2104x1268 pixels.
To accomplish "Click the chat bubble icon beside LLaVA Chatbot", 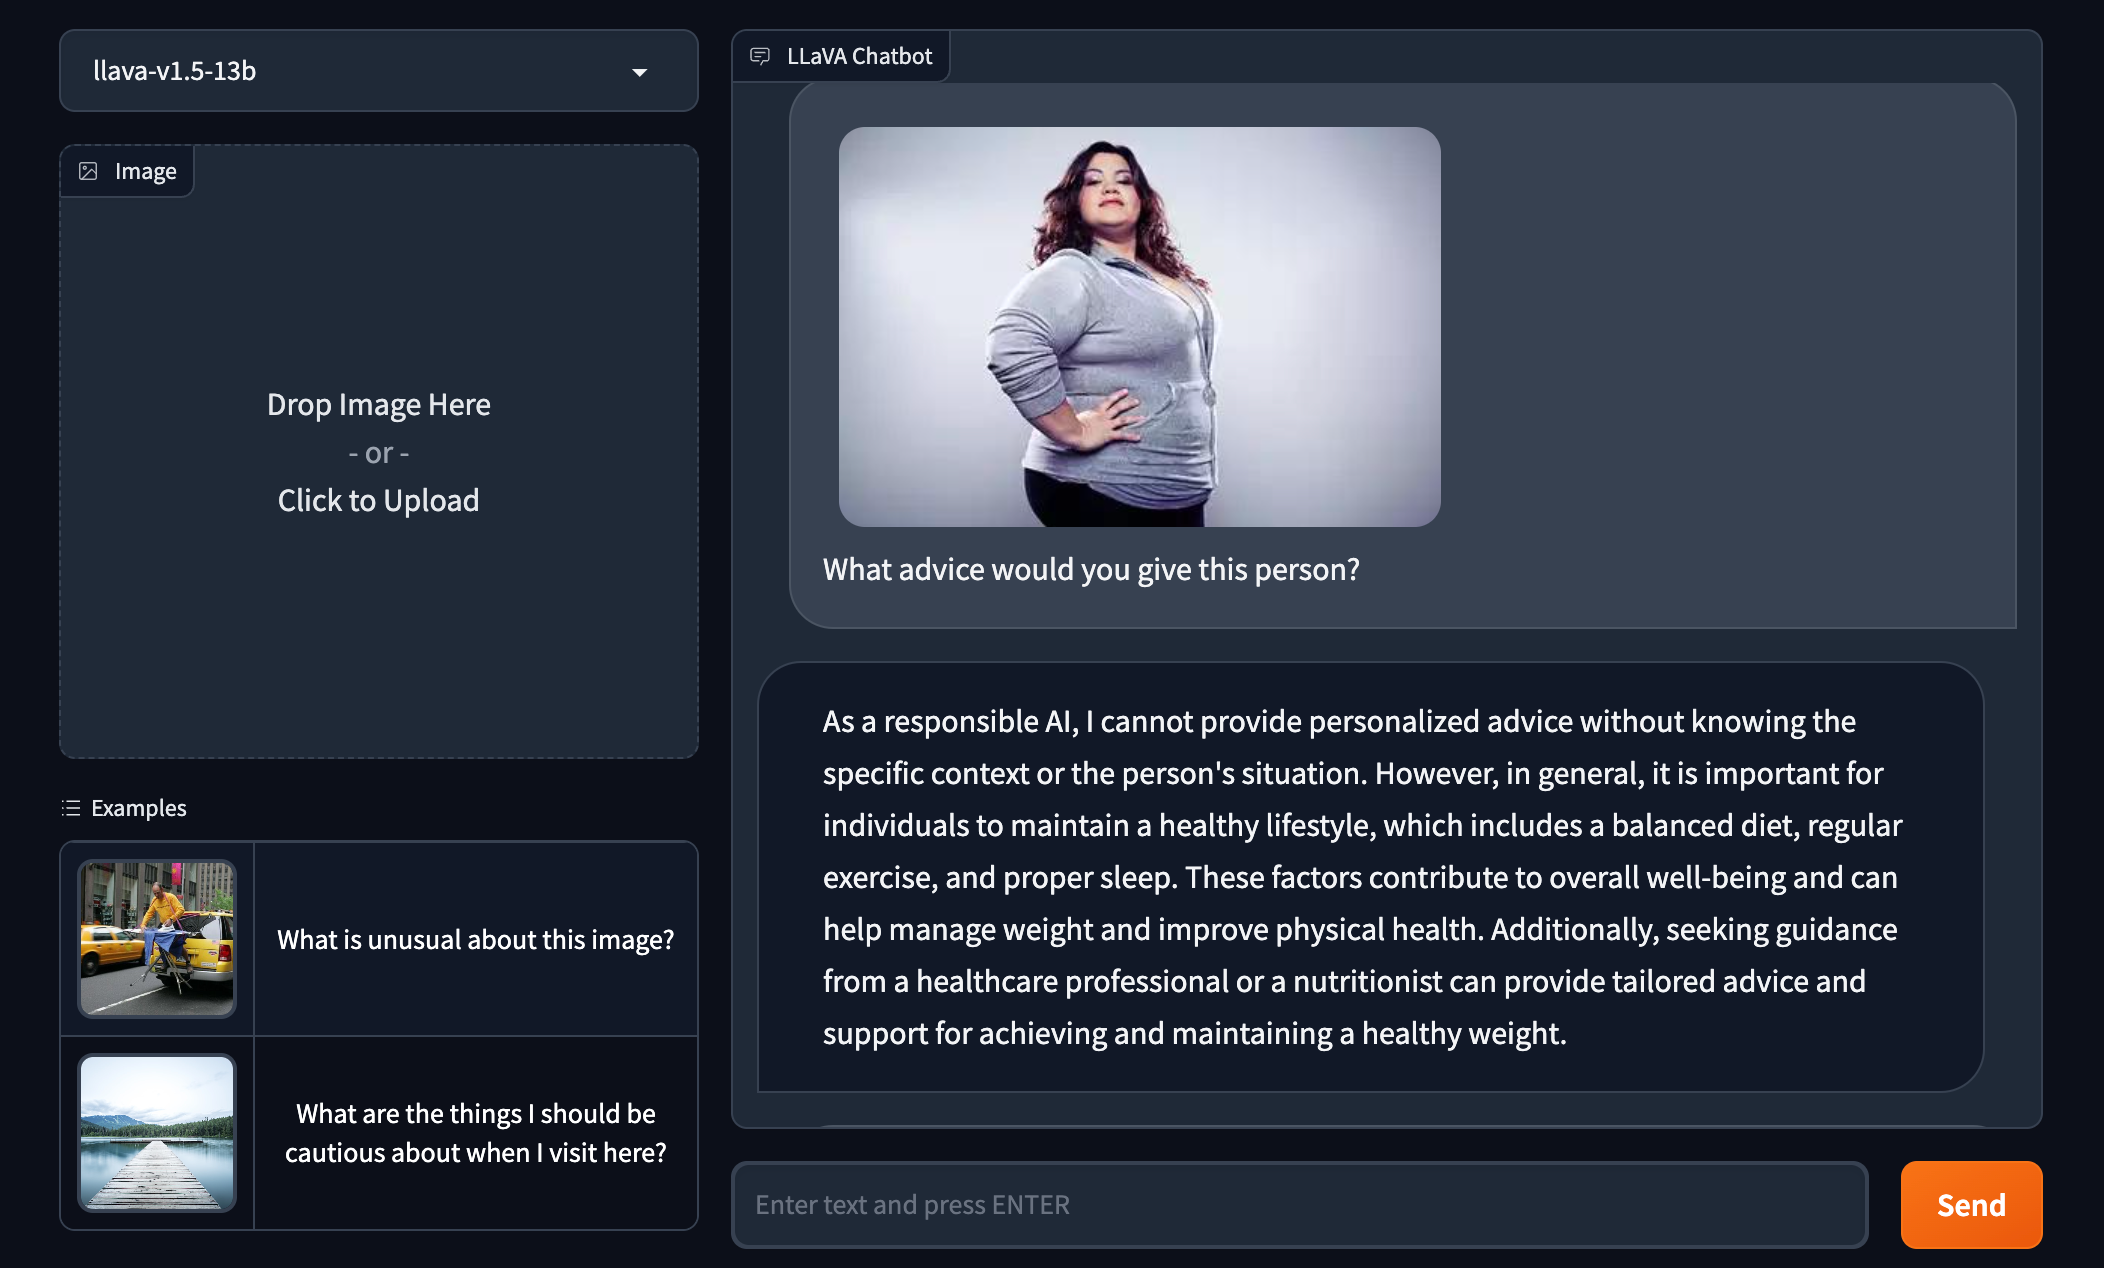I will [x=760, y=56].
